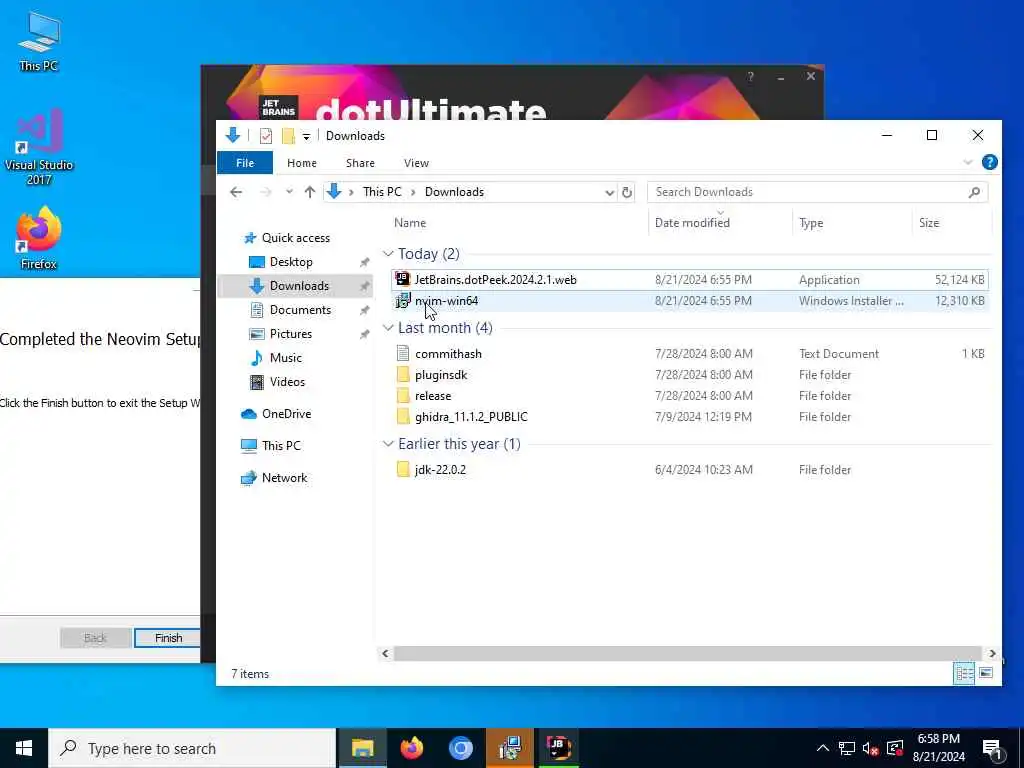Screen dimensions: 1024x768
Task: Collapse the Earlier this year (1) group
Action: (x=388, y=443)
